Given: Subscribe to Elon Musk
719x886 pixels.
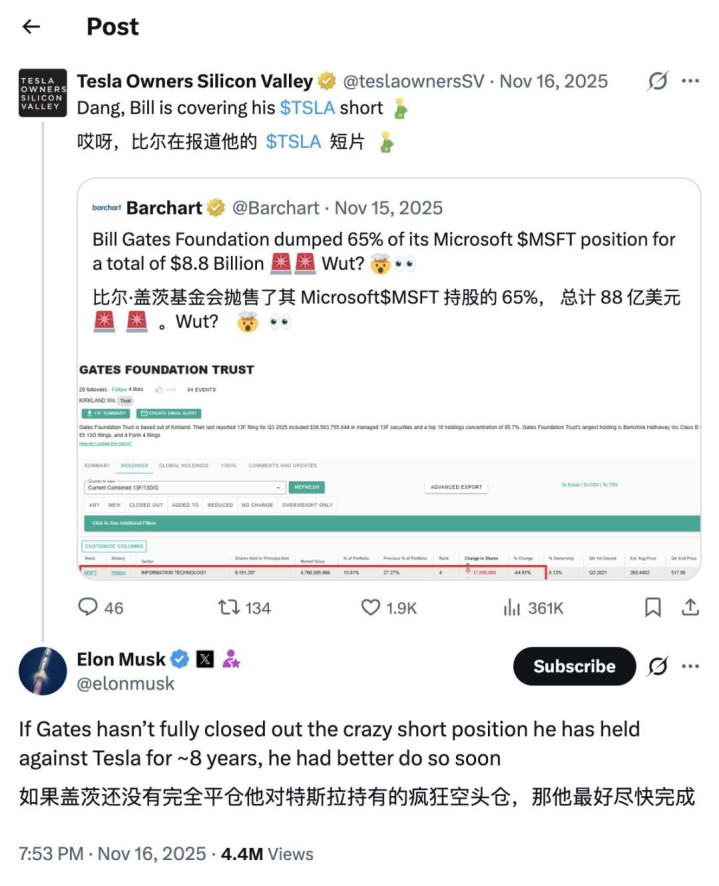Looking at the screenshot, I should click(574, 666).
